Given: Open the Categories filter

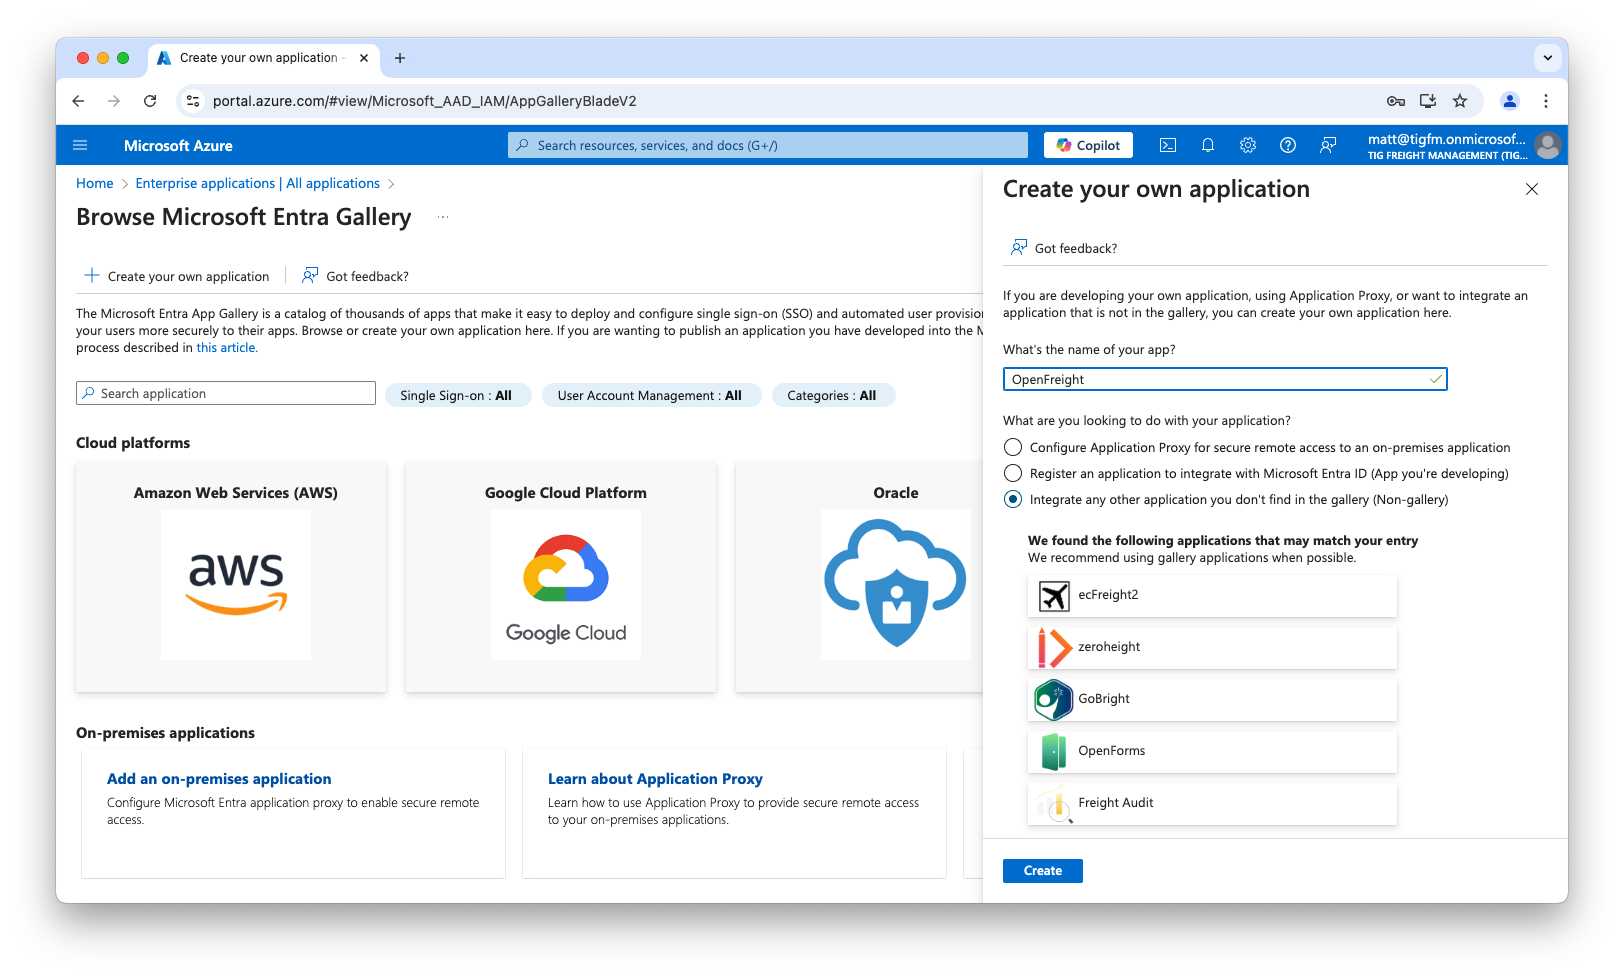Looking at the screenshot, I should 833,395.
